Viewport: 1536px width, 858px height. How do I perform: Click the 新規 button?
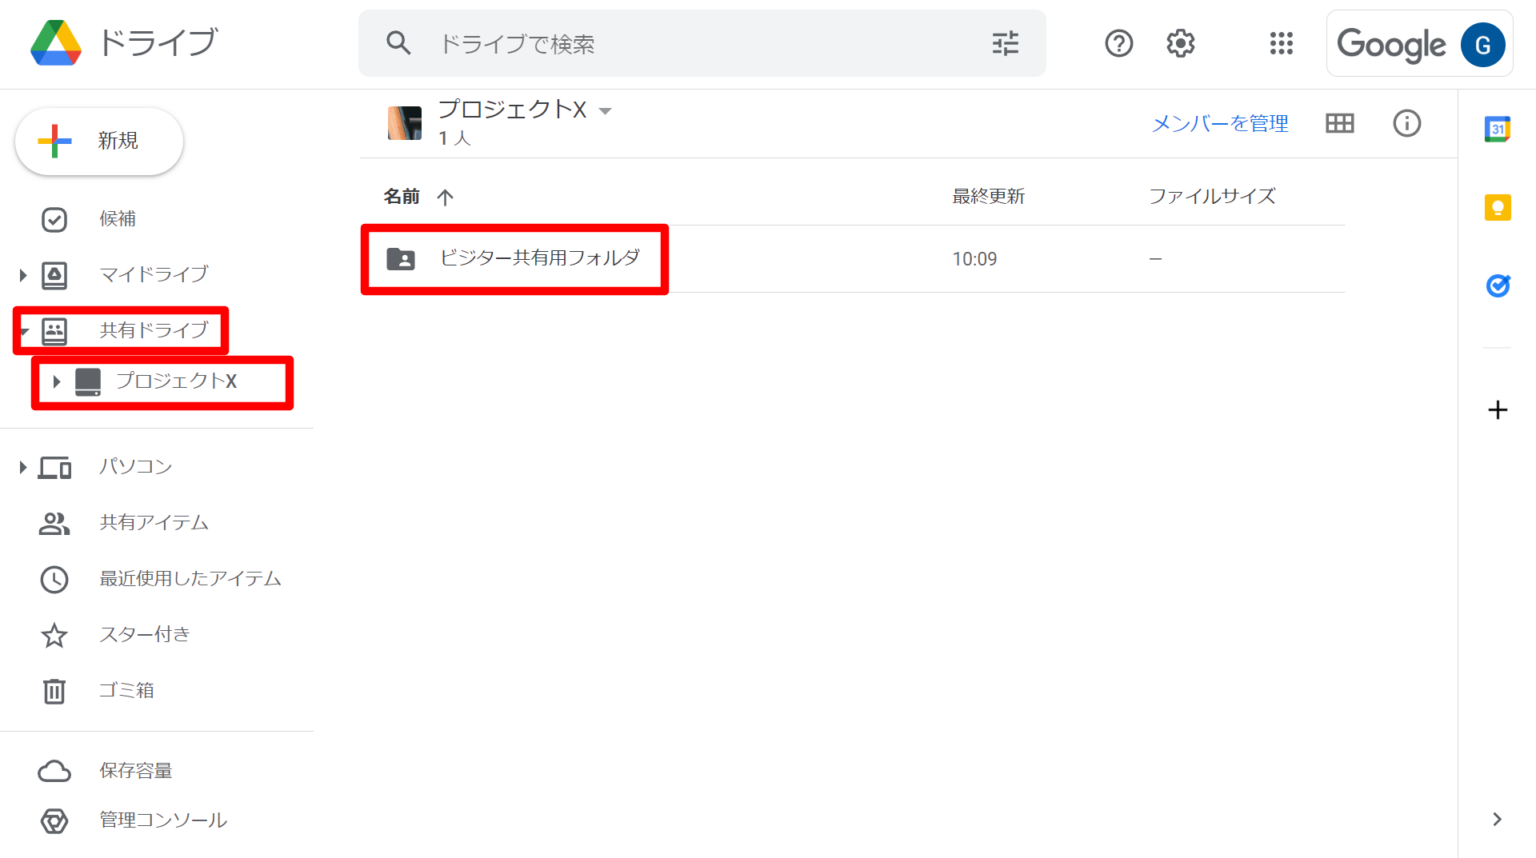[99, 141]
